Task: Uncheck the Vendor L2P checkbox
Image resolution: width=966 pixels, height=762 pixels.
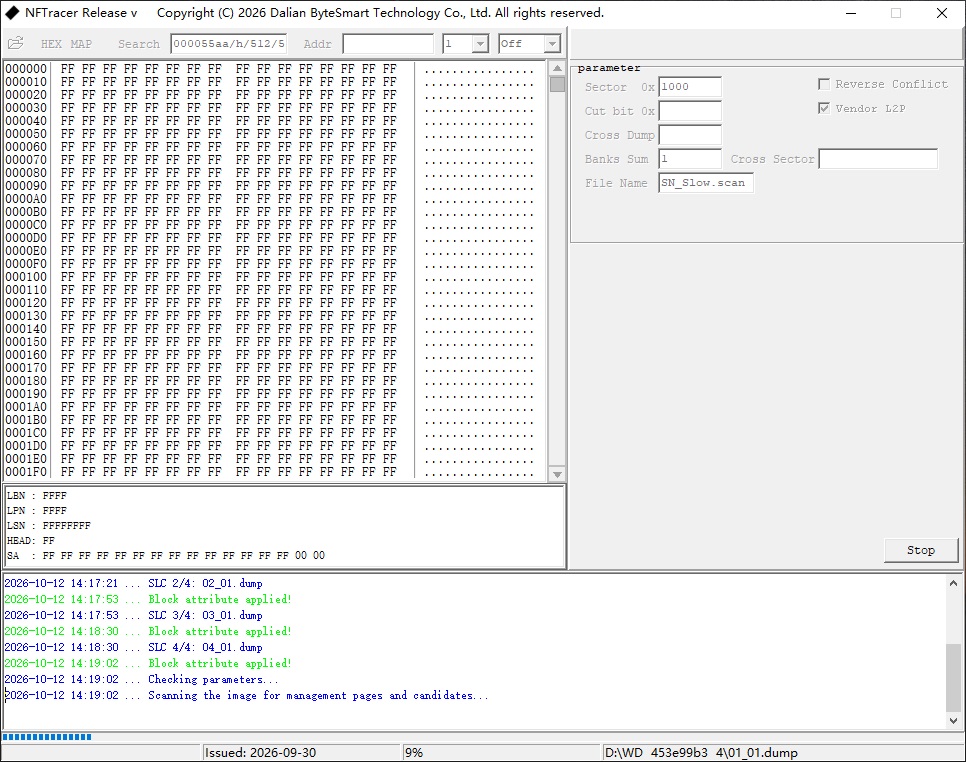Action: [824, 108]
